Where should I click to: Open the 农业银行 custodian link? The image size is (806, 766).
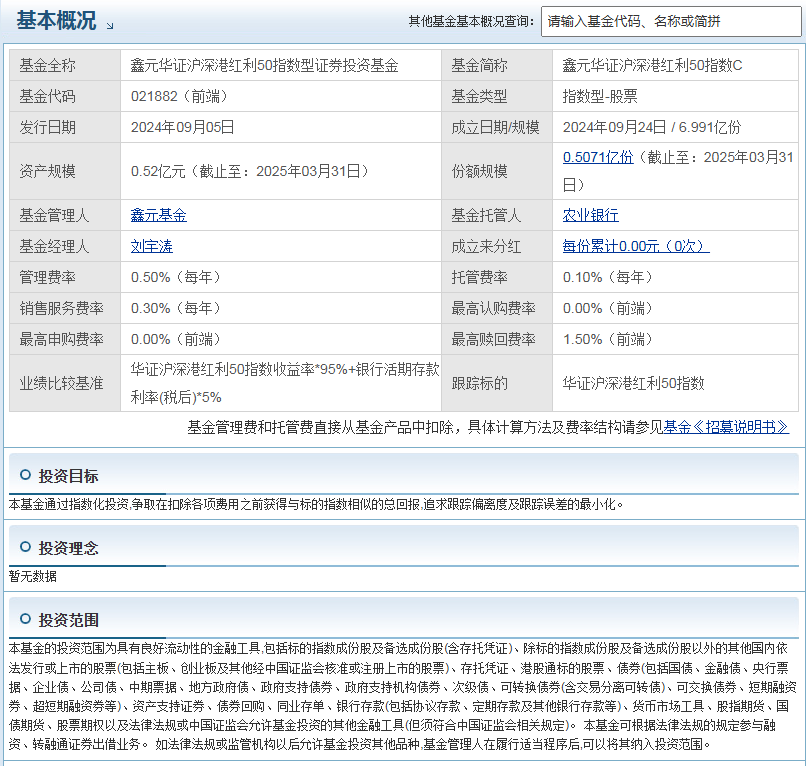[590, 215]
